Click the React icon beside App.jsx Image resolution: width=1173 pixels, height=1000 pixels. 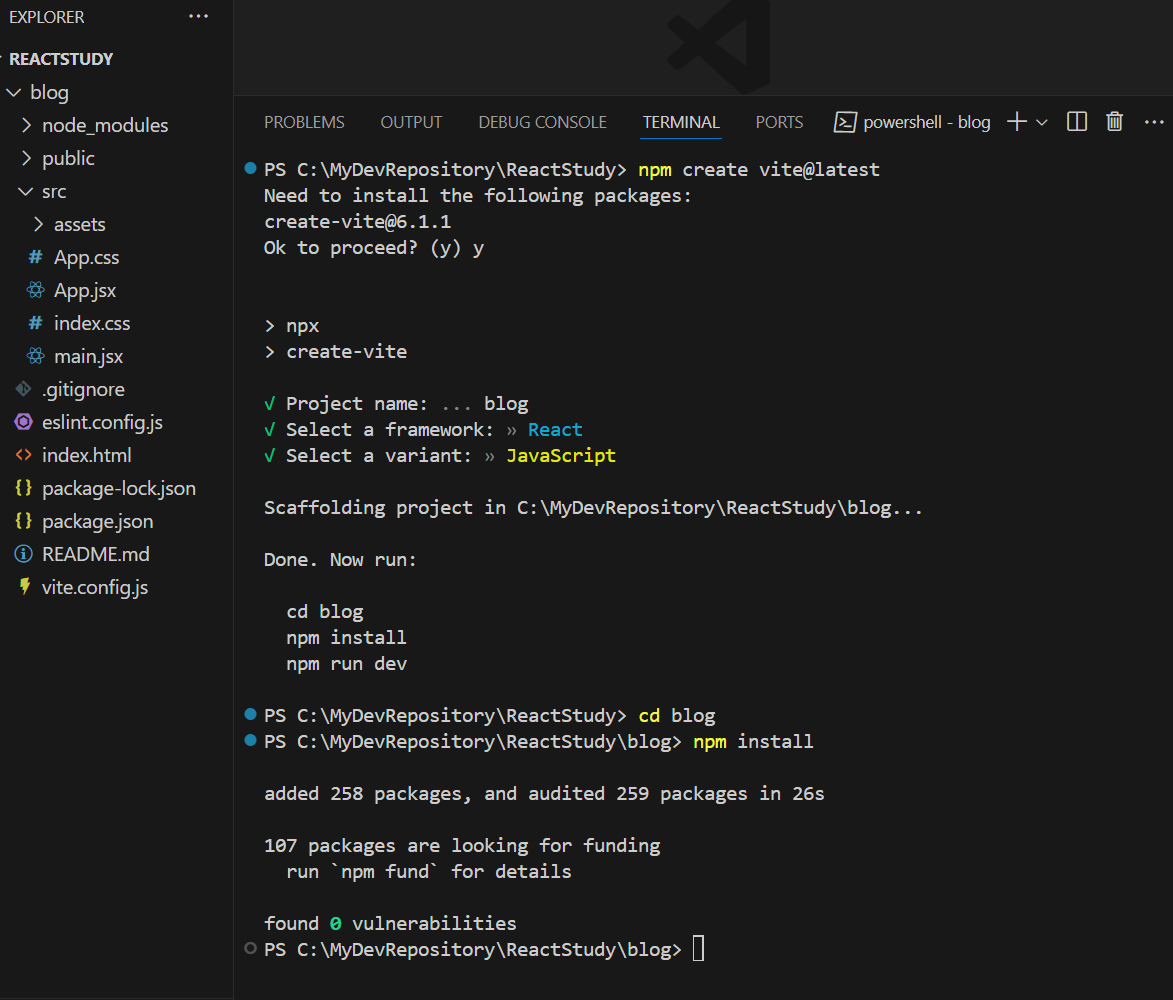[x=35, y=290]
